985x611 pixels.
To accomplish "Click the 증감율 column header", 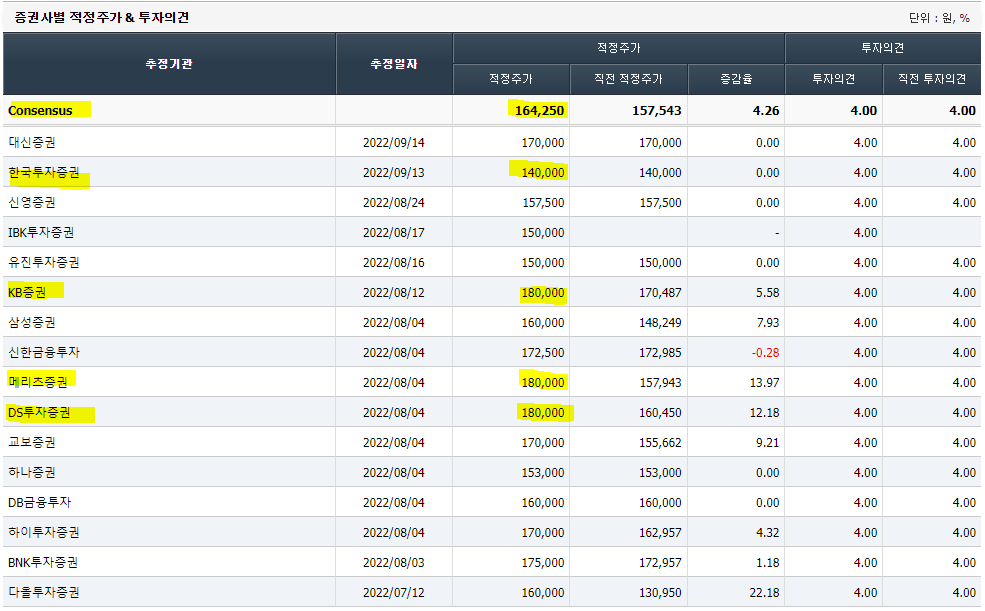I will click(736, 79).
